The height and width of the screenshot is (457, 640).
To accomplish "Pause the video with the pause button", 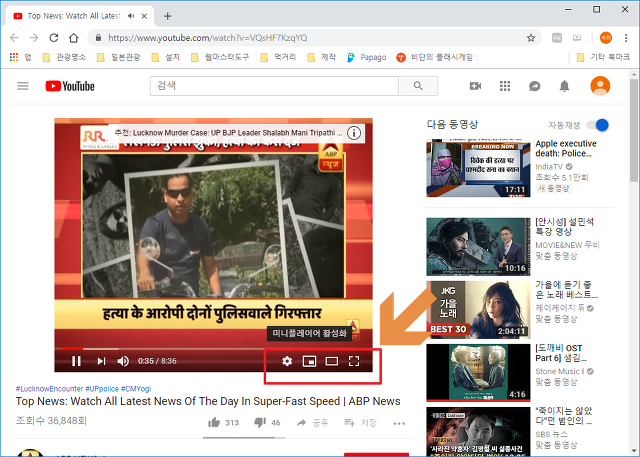I will pyautogui.click(x=76, y=361).
